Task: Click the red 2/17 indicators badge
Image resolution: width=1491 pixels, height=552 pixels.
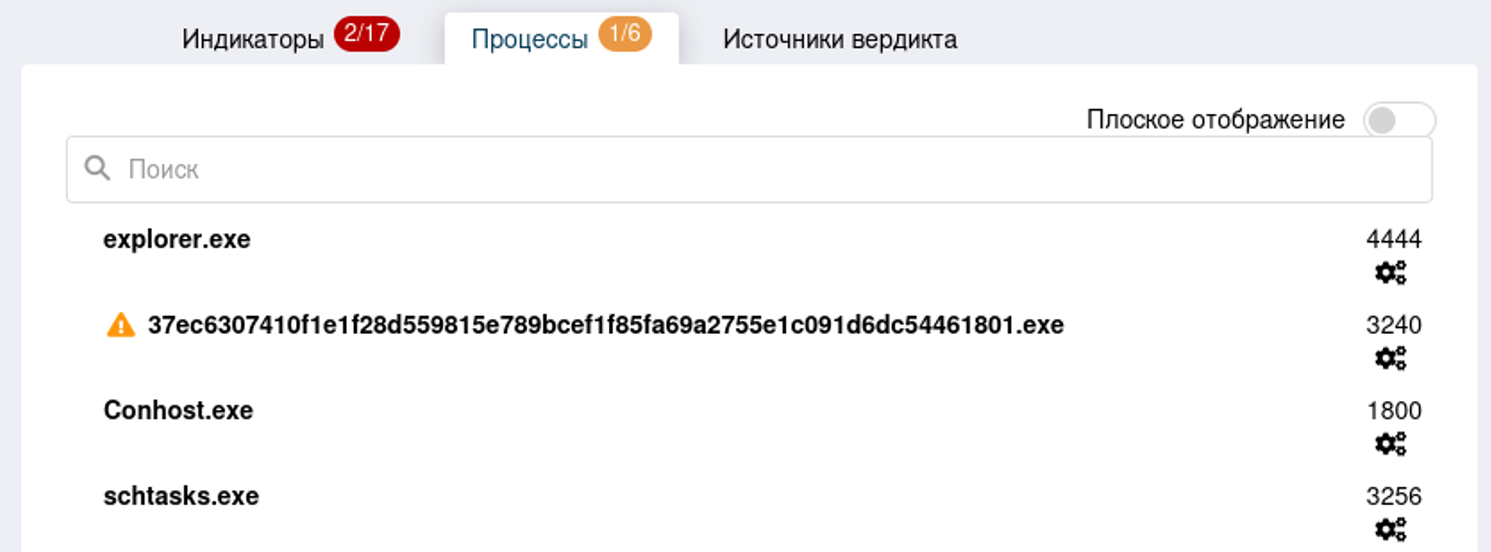Action: tap(366, 34)
